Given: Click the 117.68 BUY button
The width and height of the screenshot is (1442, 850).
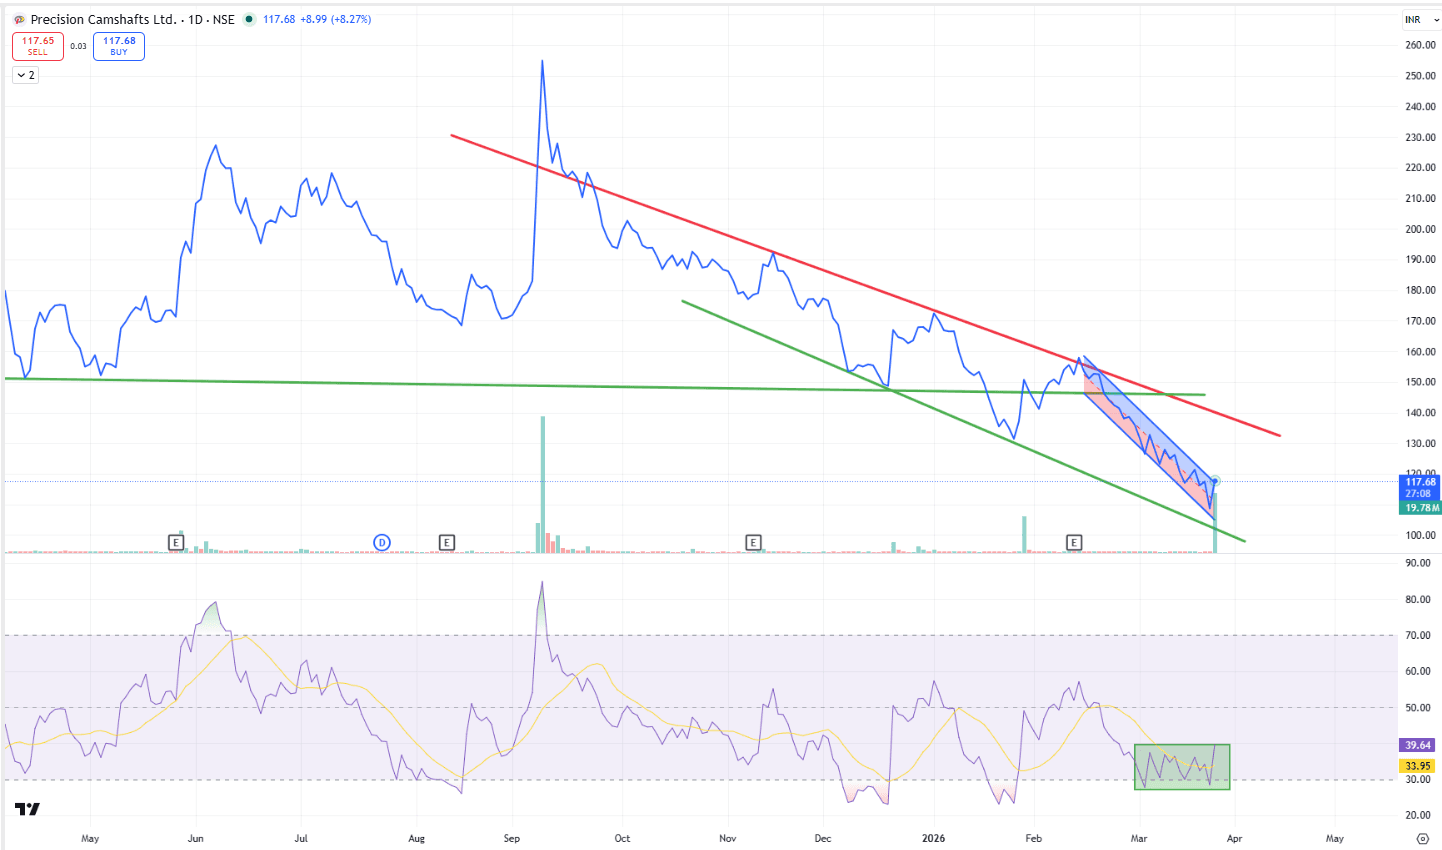Looking at the screenshot, I should pos(119,46).
